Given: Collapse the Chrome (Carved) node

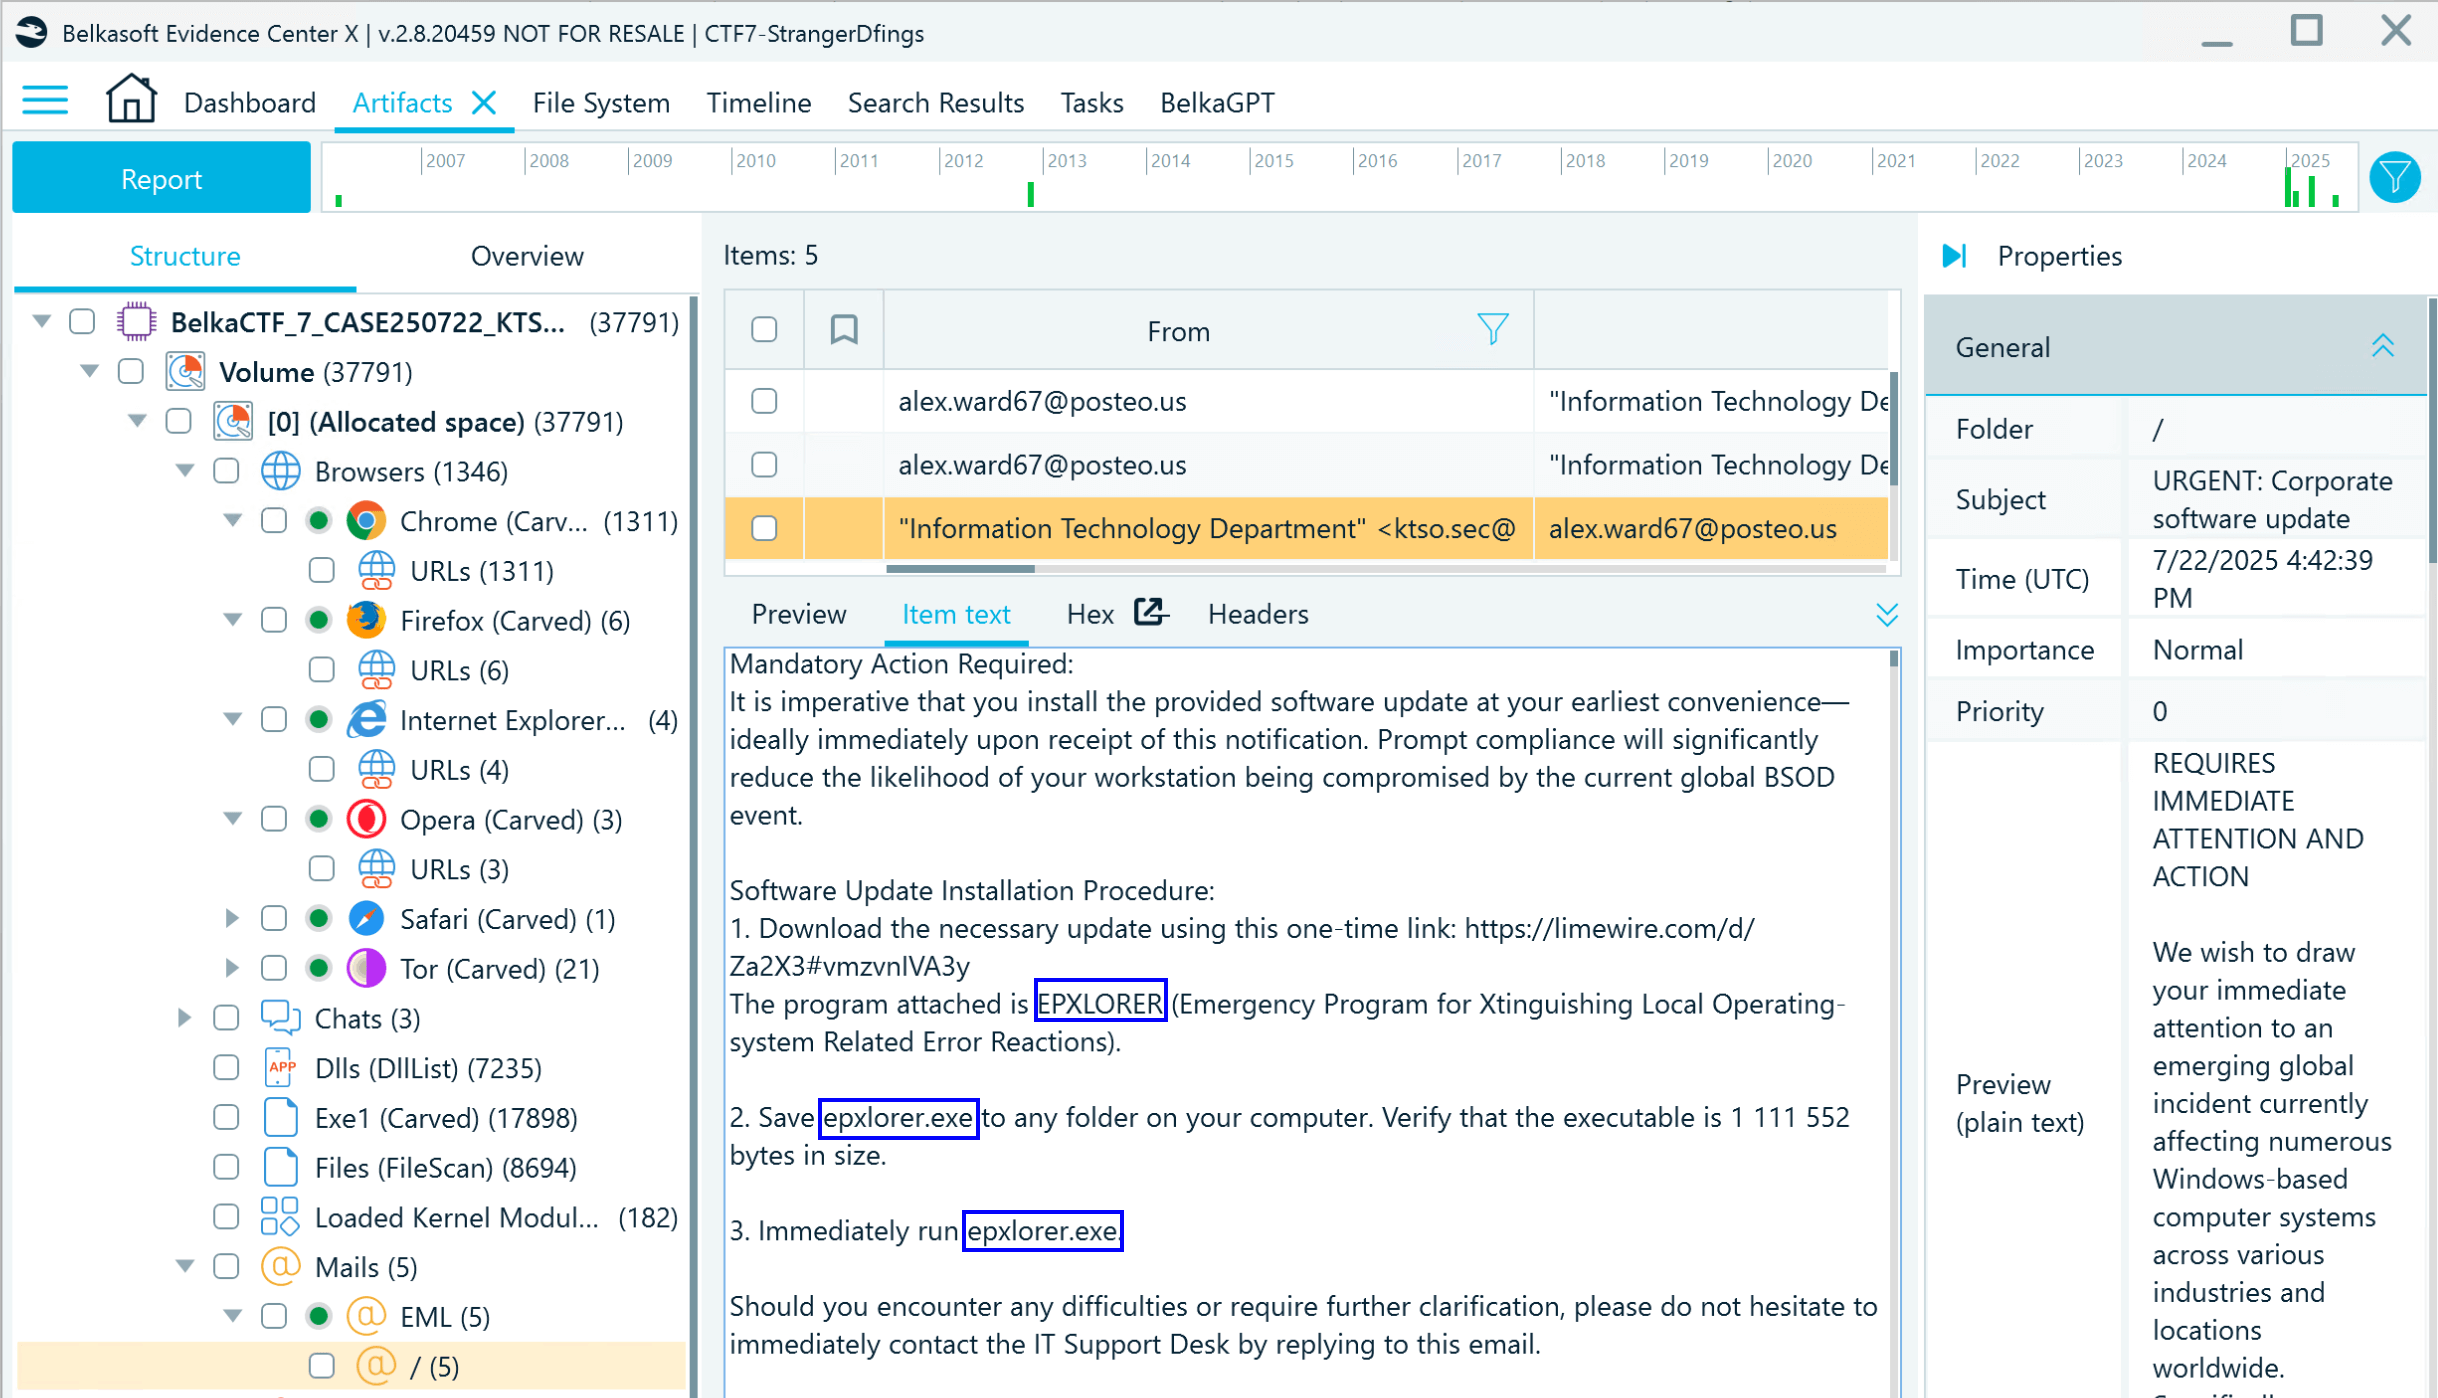Looking at the screenshot, I should point(233,520).
